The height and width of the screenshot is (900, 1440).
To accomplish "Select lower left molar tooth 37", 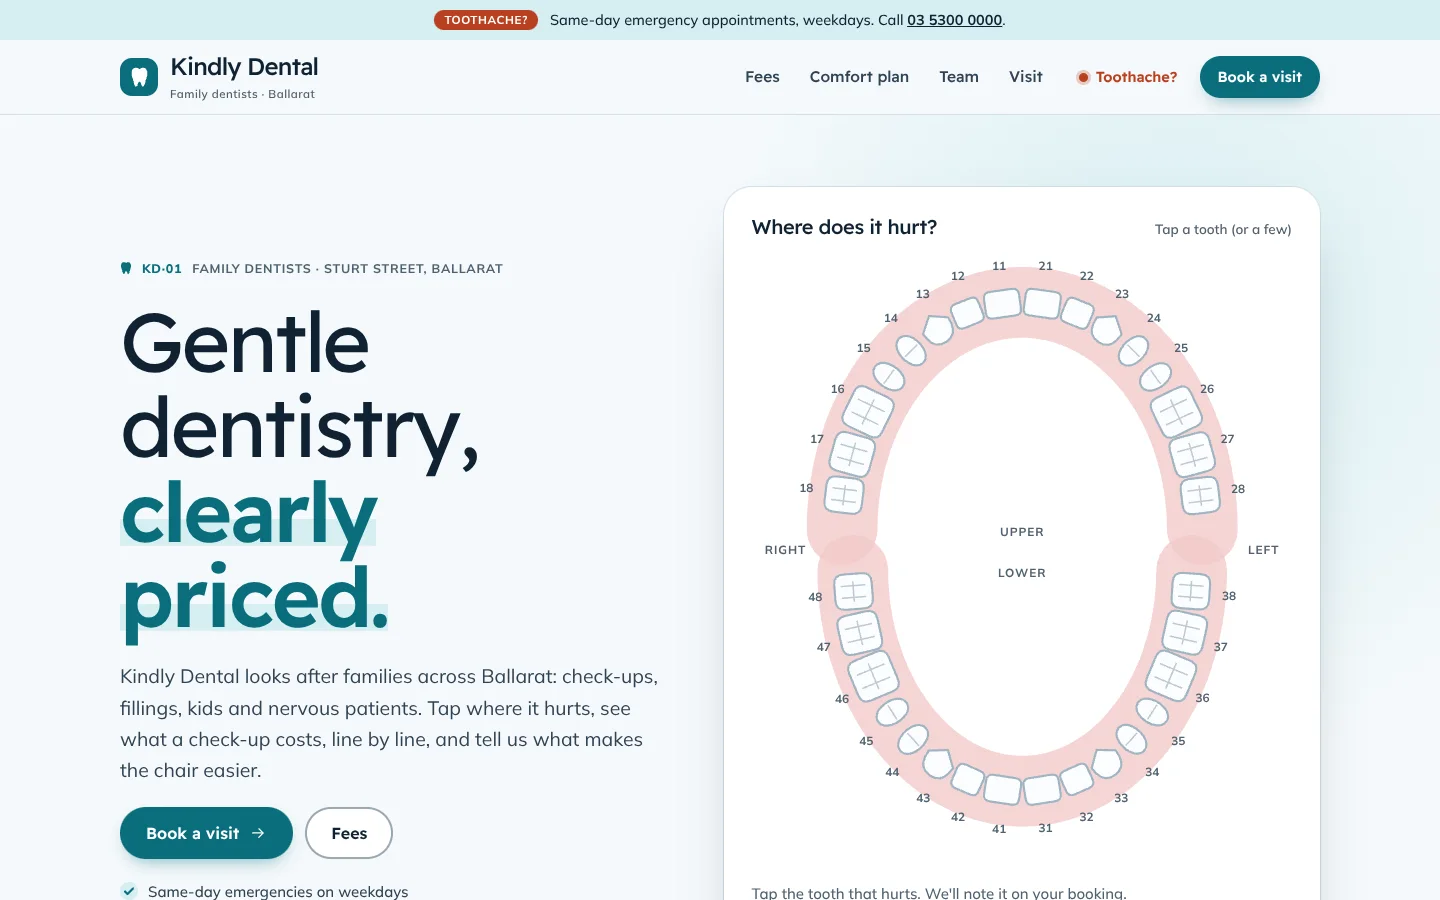I will [1185, 632].
